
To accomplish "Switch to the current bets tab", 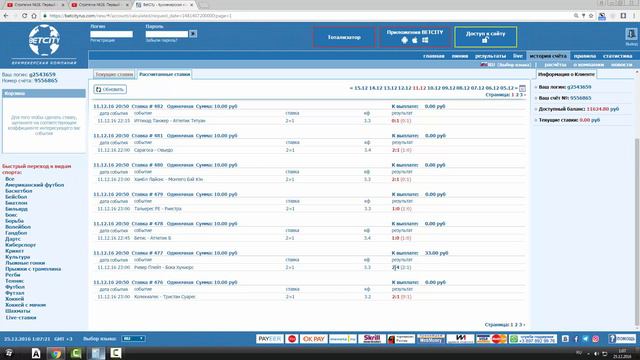I will (x=114, y=74).
